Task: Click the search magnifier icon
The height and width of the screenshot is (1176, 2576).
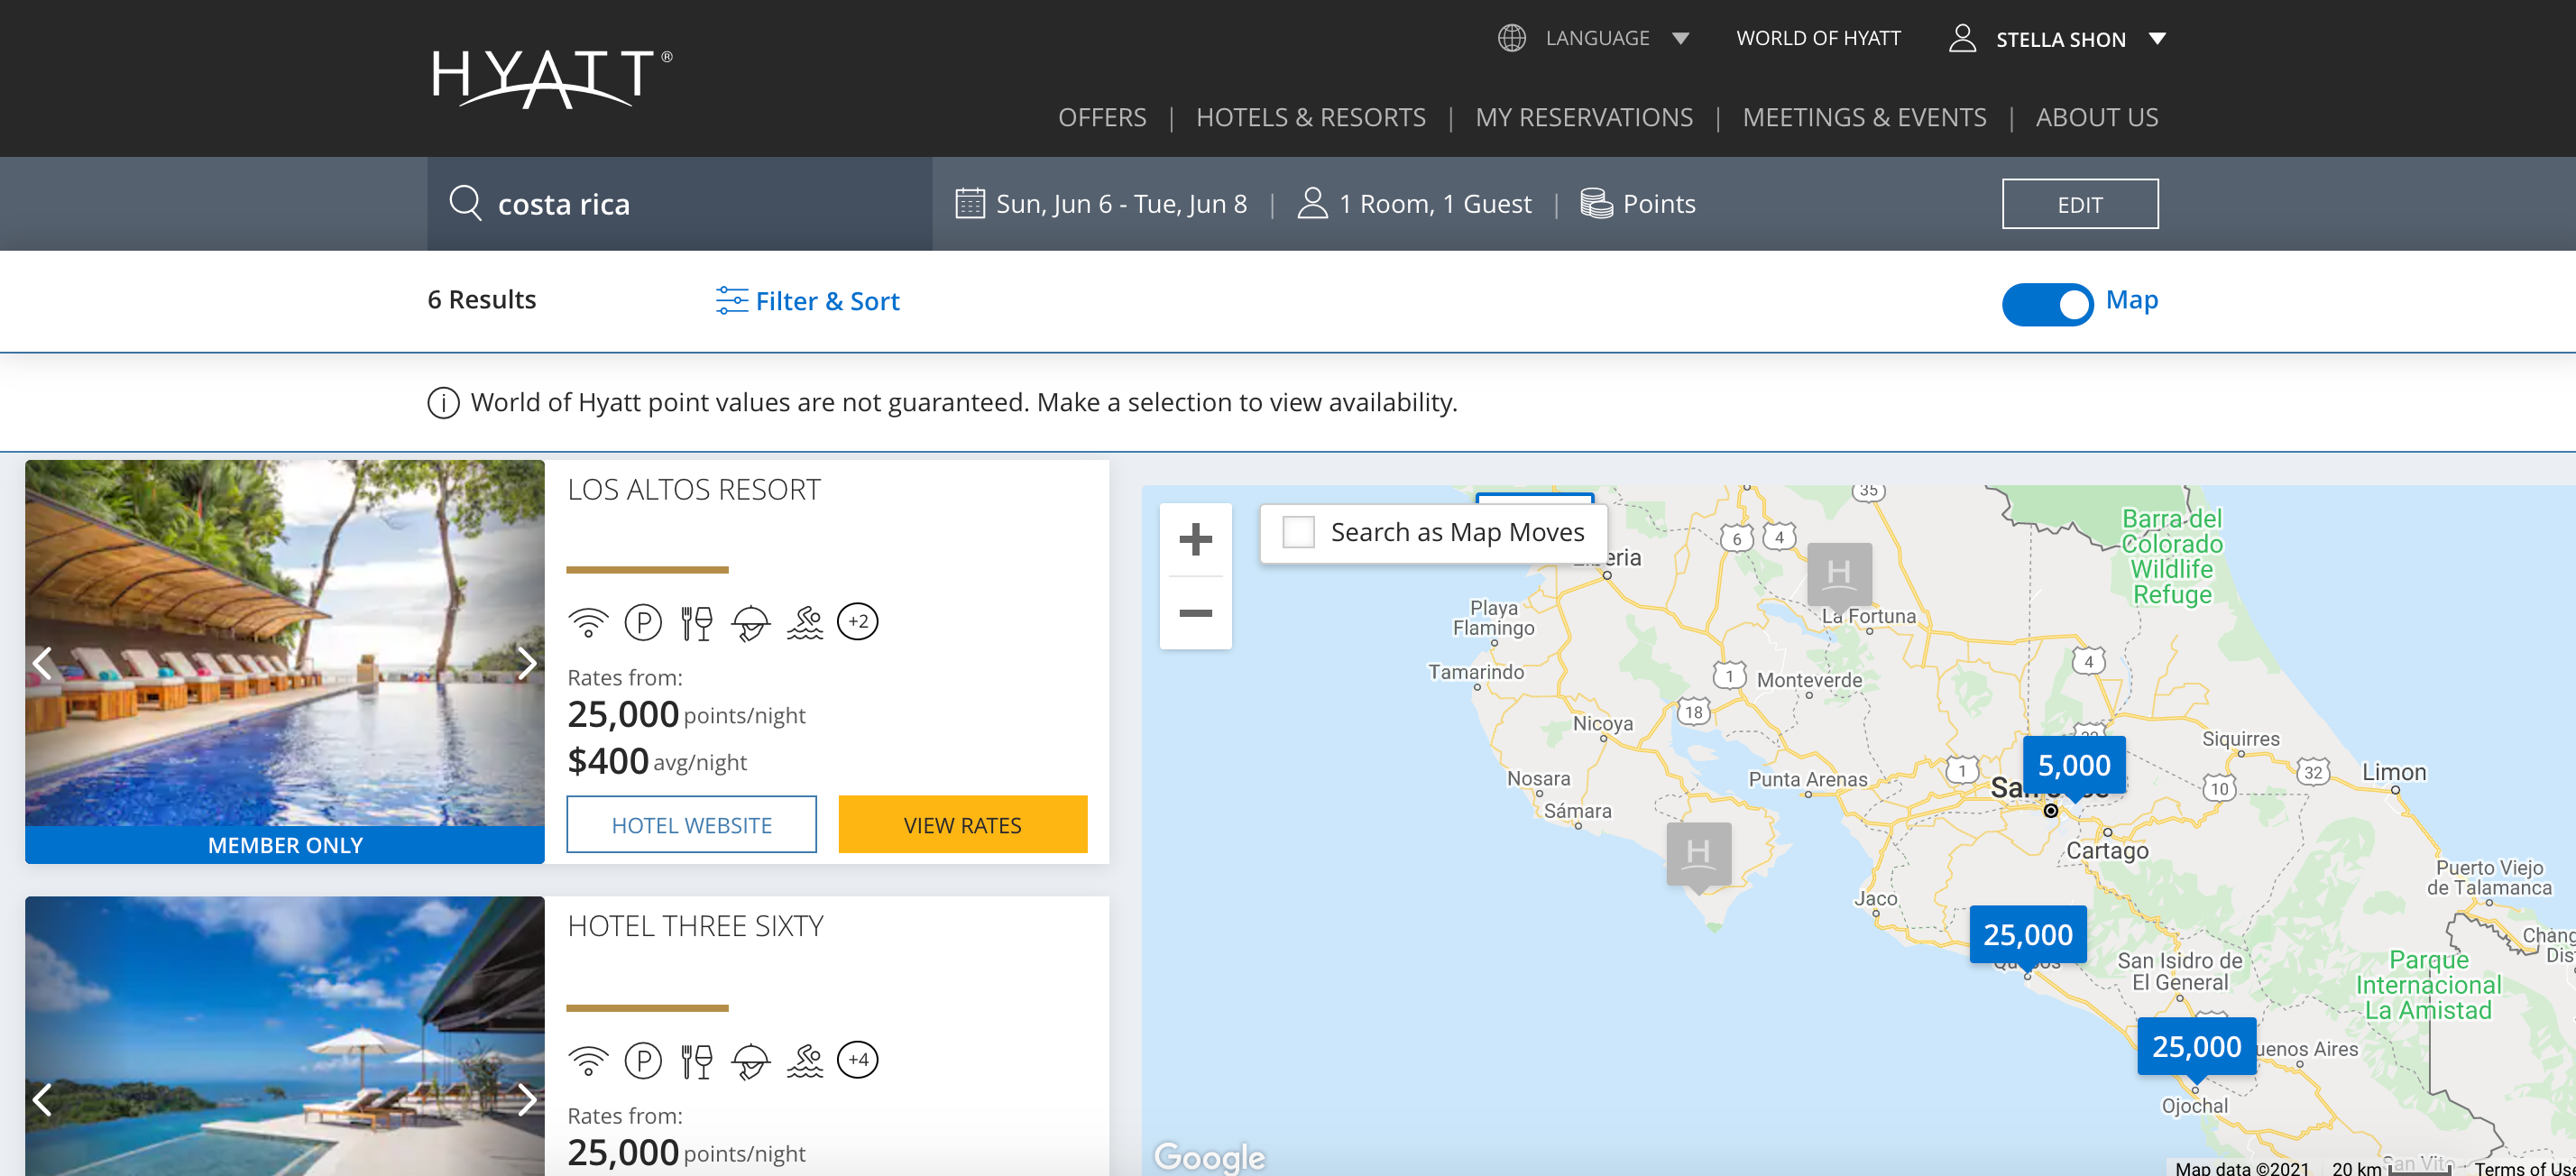Action: [465, 202]
